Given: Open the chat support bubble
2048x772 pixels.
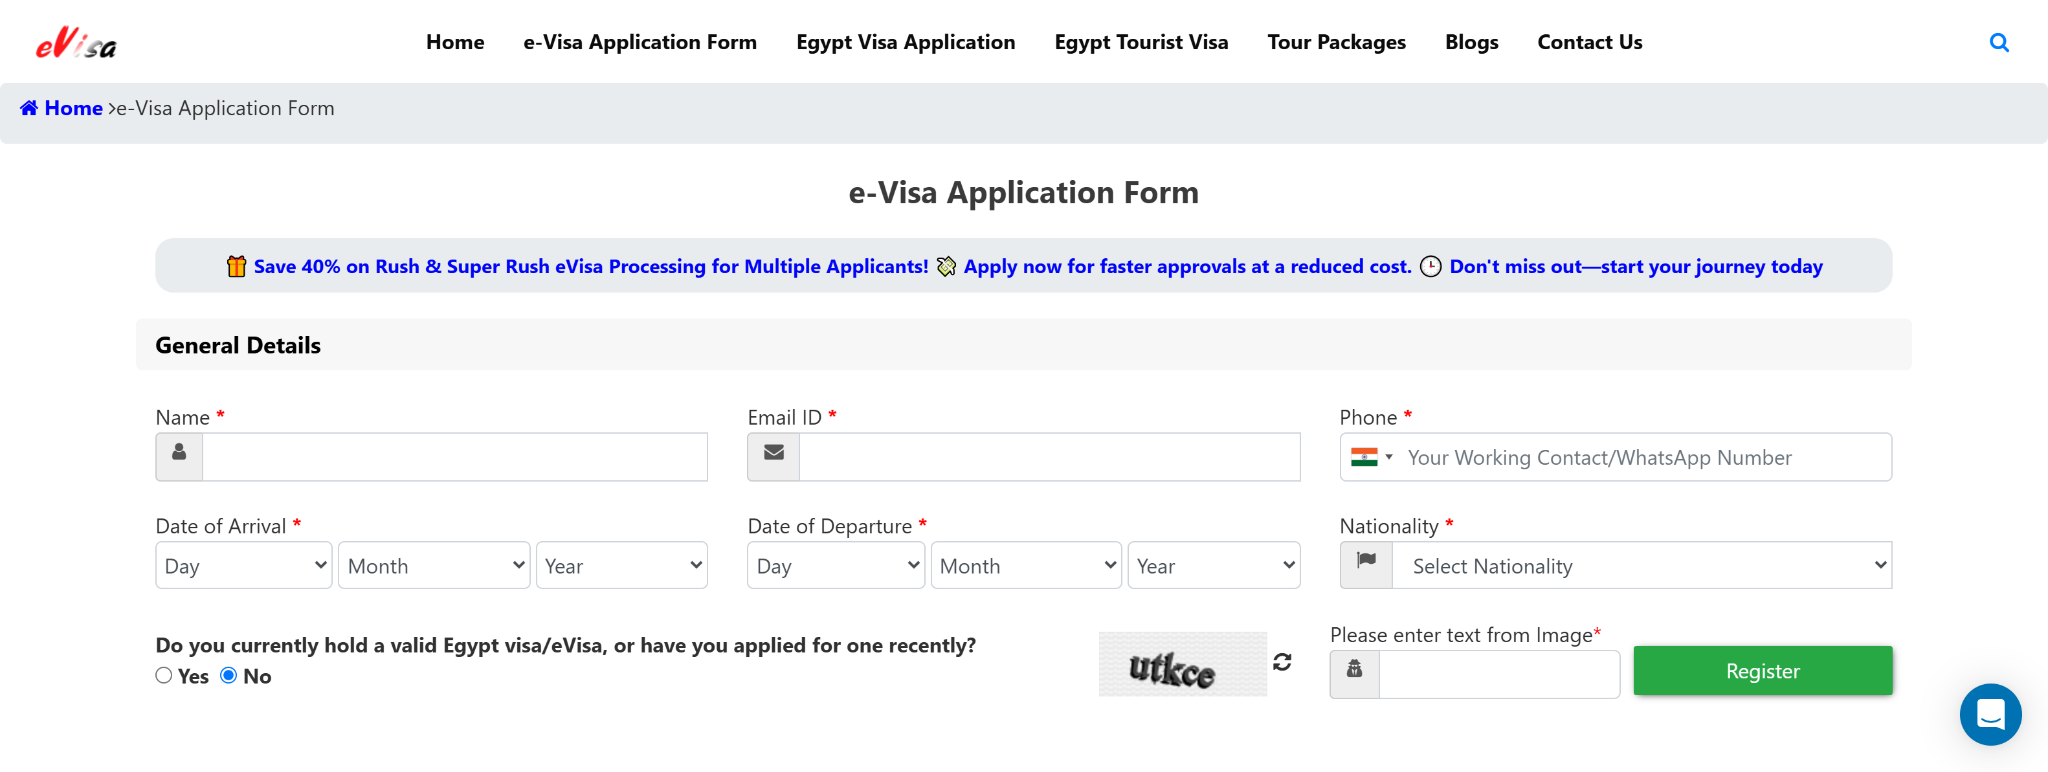Looking at the screenshot, I should (x=1990, y=714).
